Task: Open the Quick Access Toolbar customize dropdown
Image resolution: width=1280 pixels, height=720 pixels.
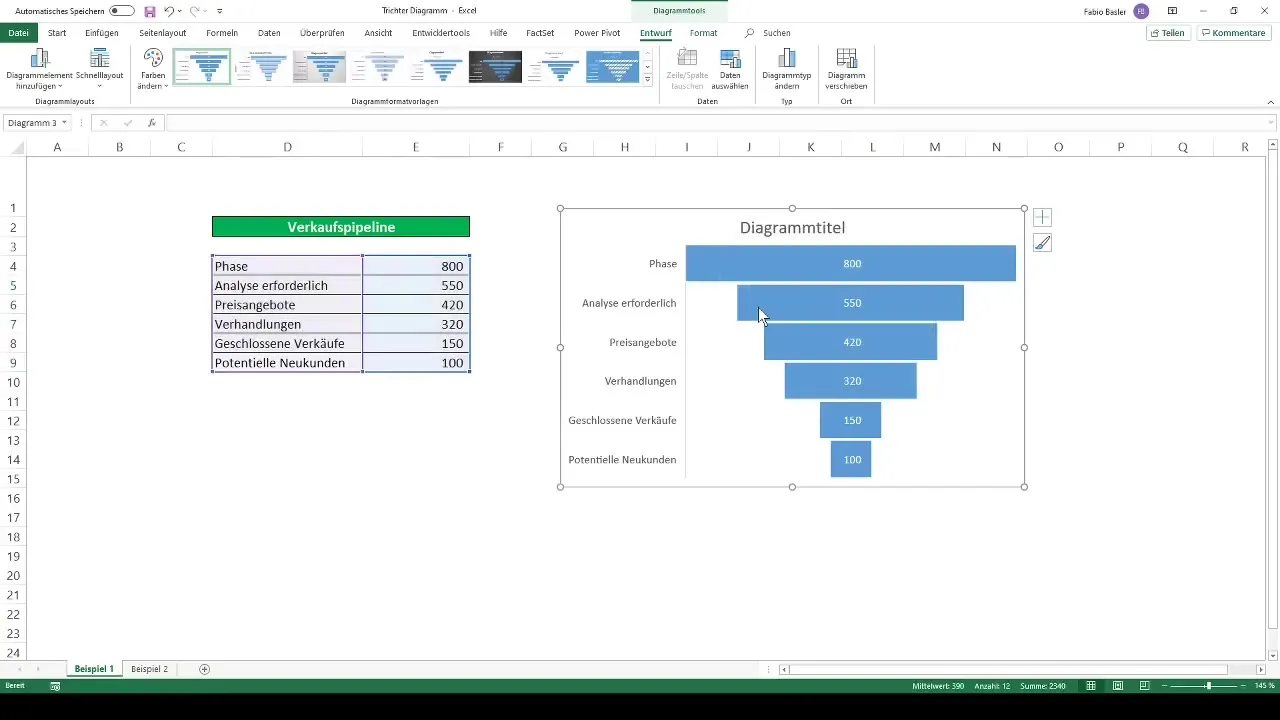Action: point(220,11)
